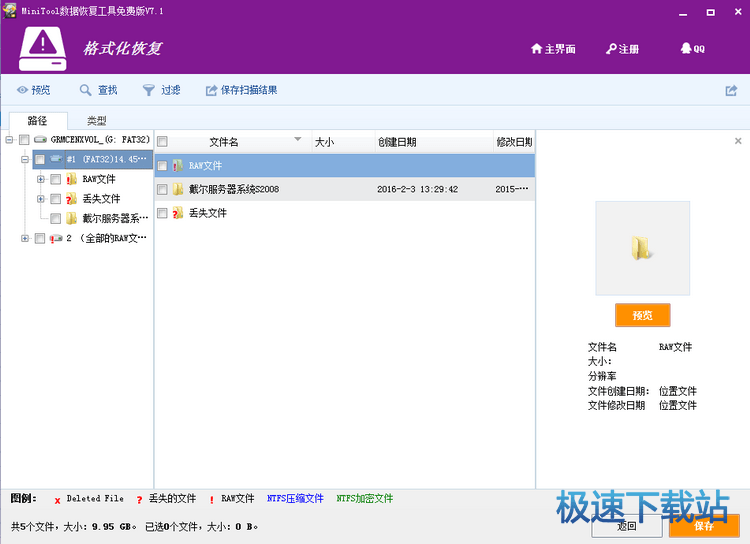
Task: Click the orange 预览 button
Action: (x=642, y=315)
